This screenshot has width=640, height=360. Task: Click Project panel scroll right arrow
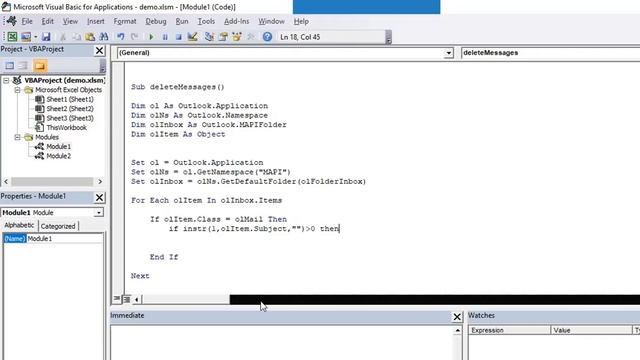(x=100, y=181)
